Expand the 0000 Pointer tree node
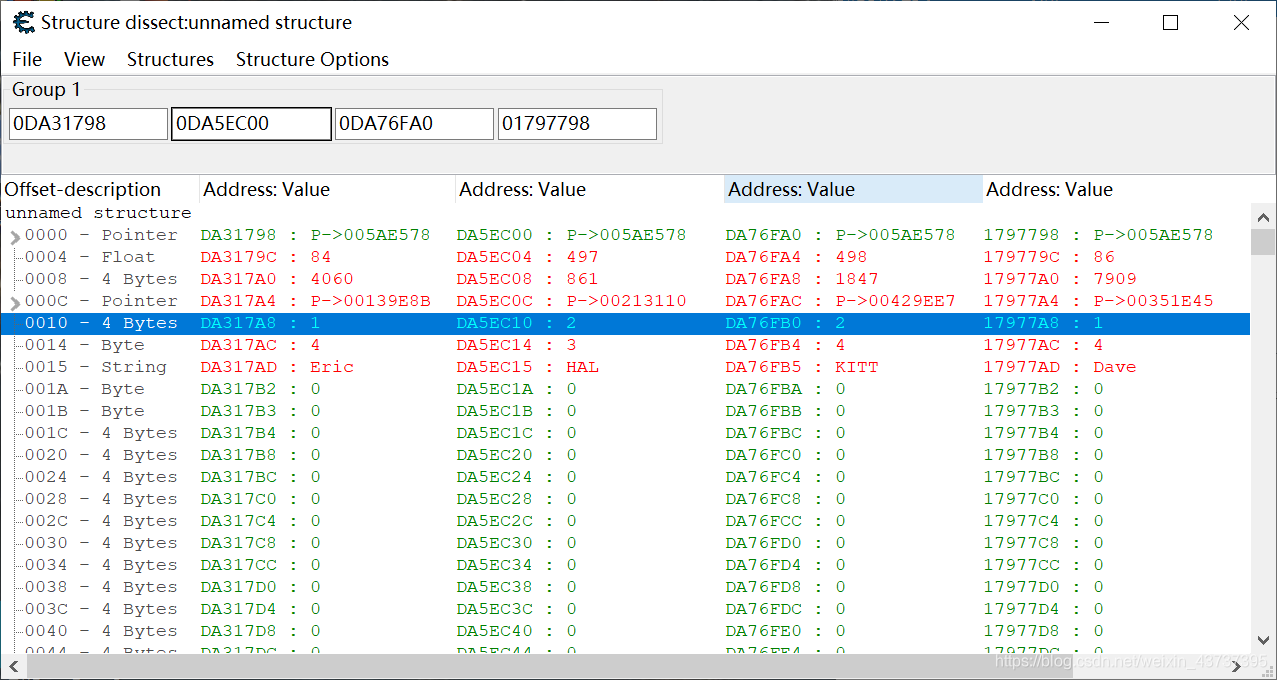 click(x=15, y=237)
